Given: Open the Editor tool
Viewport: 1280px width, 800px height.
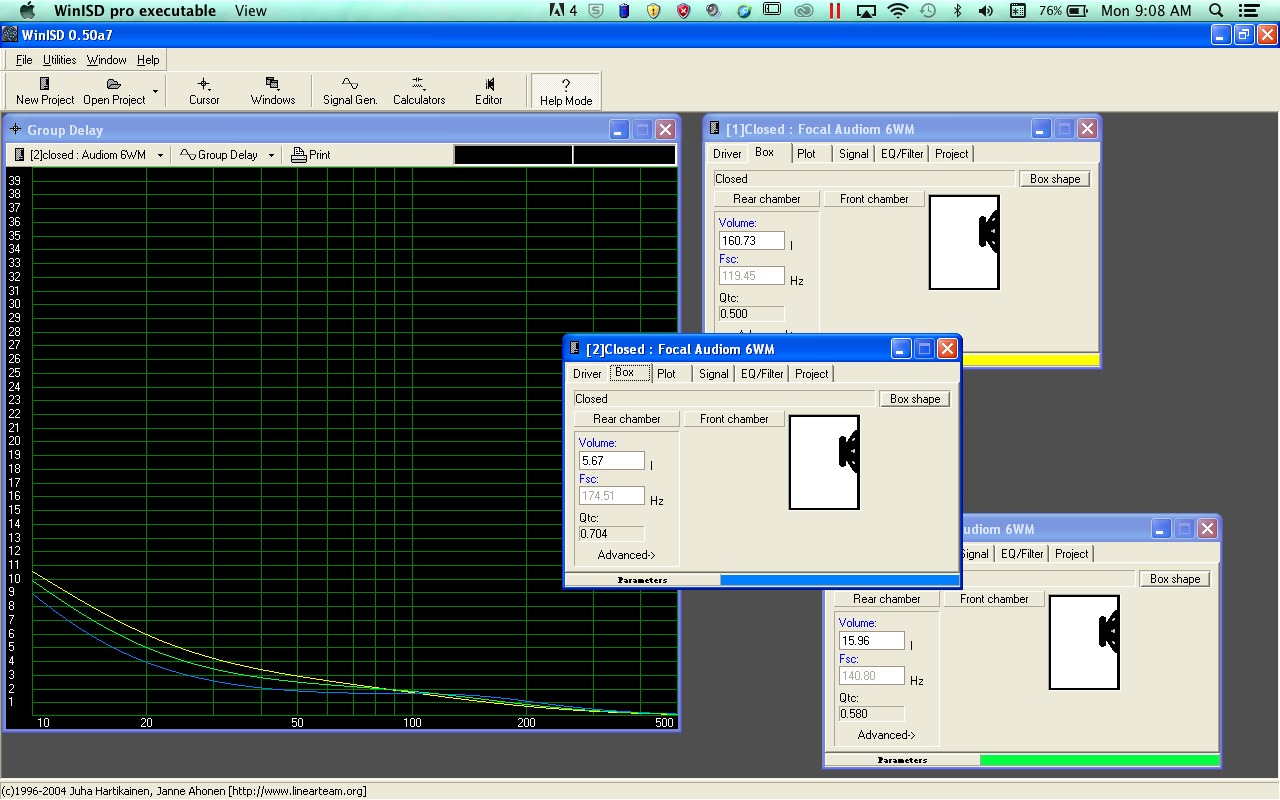Looking at the screenshot, I should 489,91.
